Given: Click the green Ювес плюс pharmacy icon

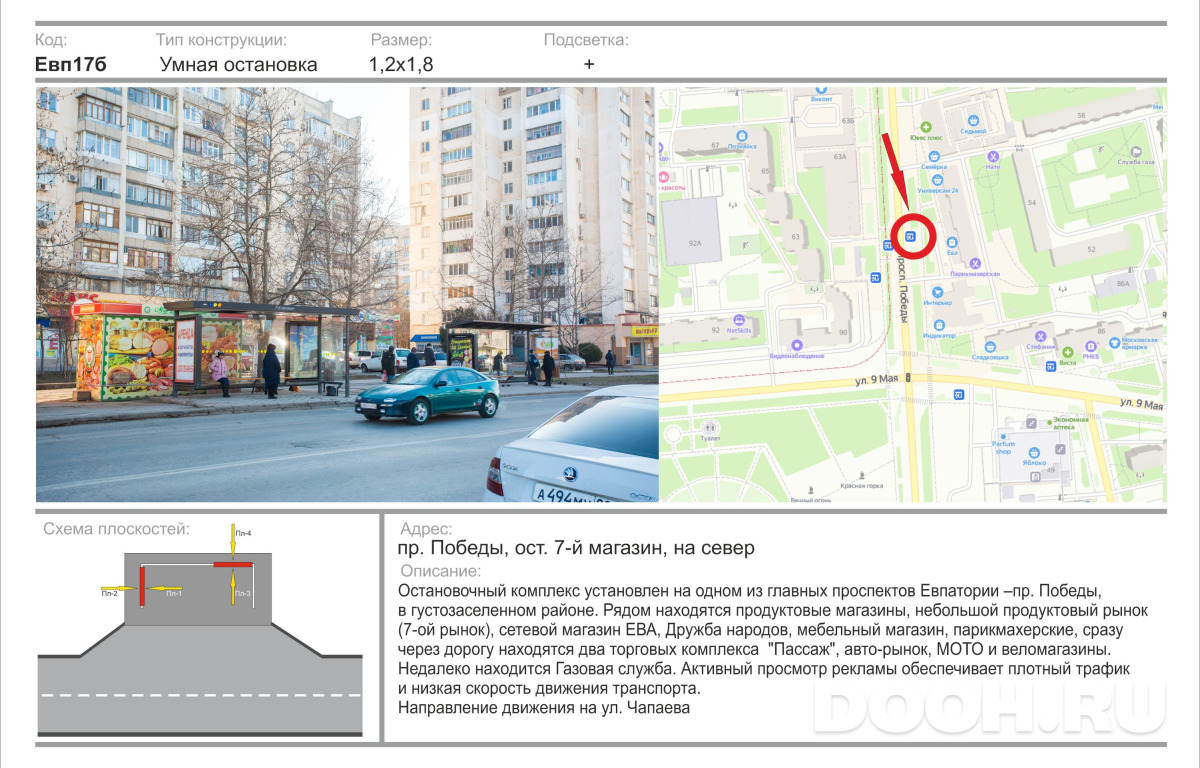Looking at the screenshot, I should point(926,127).
